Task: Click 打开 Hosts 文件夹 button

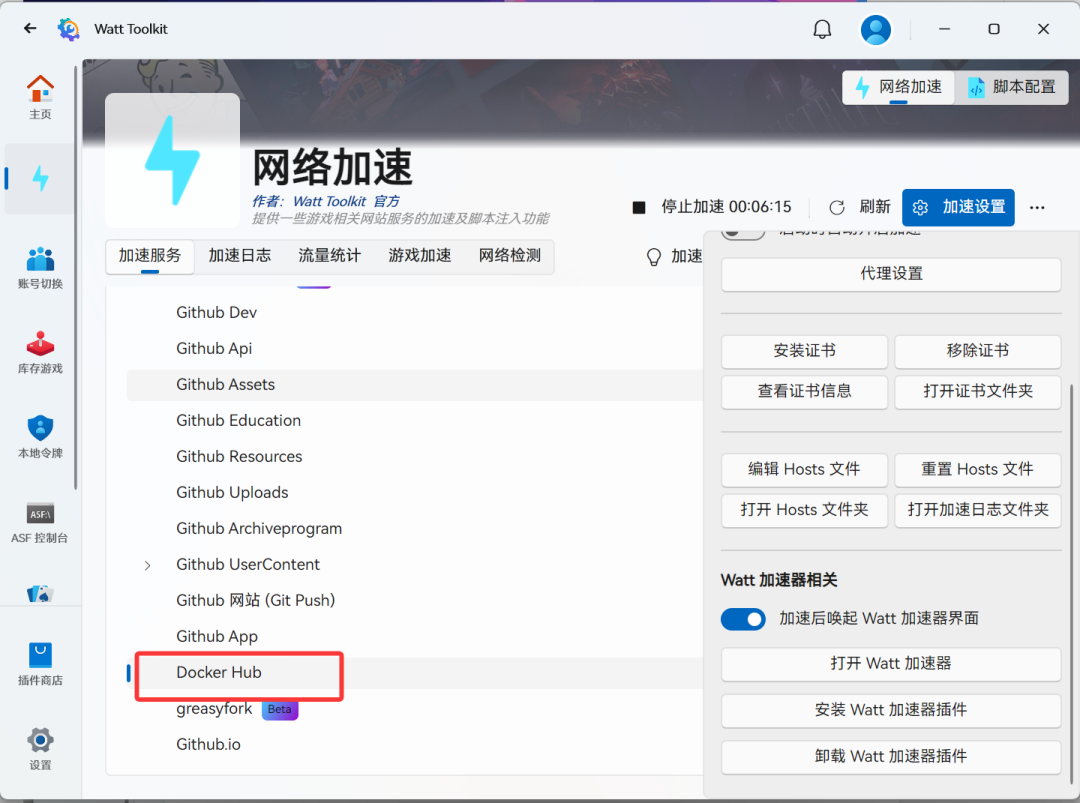Action: (x=804, y=510)
